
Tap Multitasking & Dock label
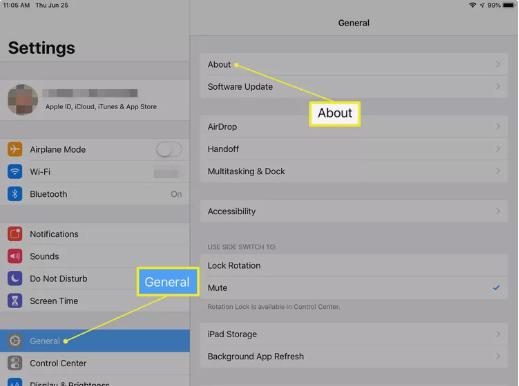pyautogui.click(x=246, y=171)
